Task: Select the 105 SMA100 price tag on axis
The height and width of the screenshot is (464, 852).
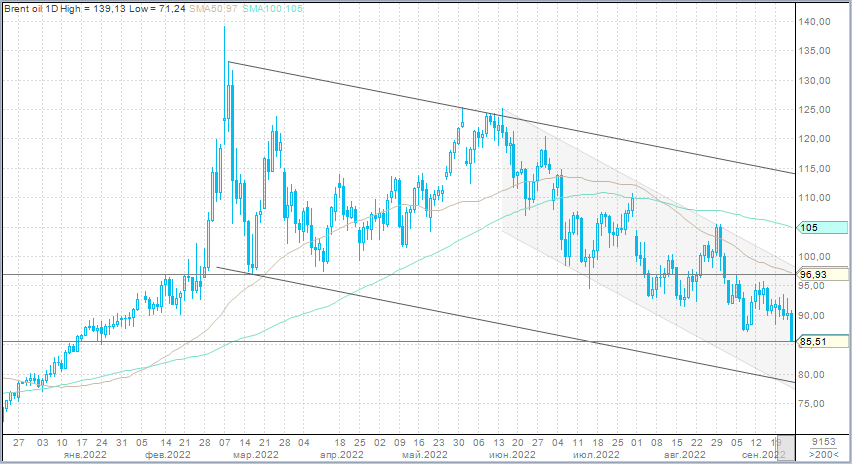Action: (810, 228)
